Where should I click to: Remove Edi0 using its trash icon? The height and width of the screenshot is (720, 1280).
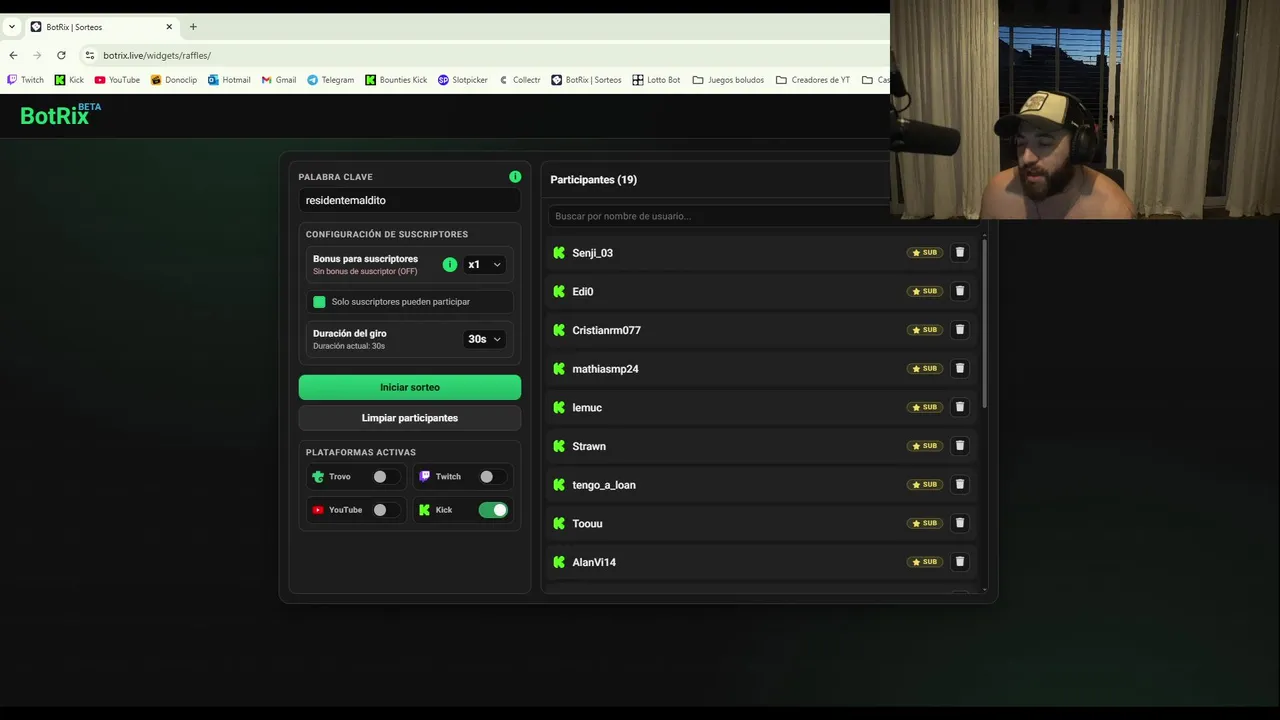[x=959, y=291]
